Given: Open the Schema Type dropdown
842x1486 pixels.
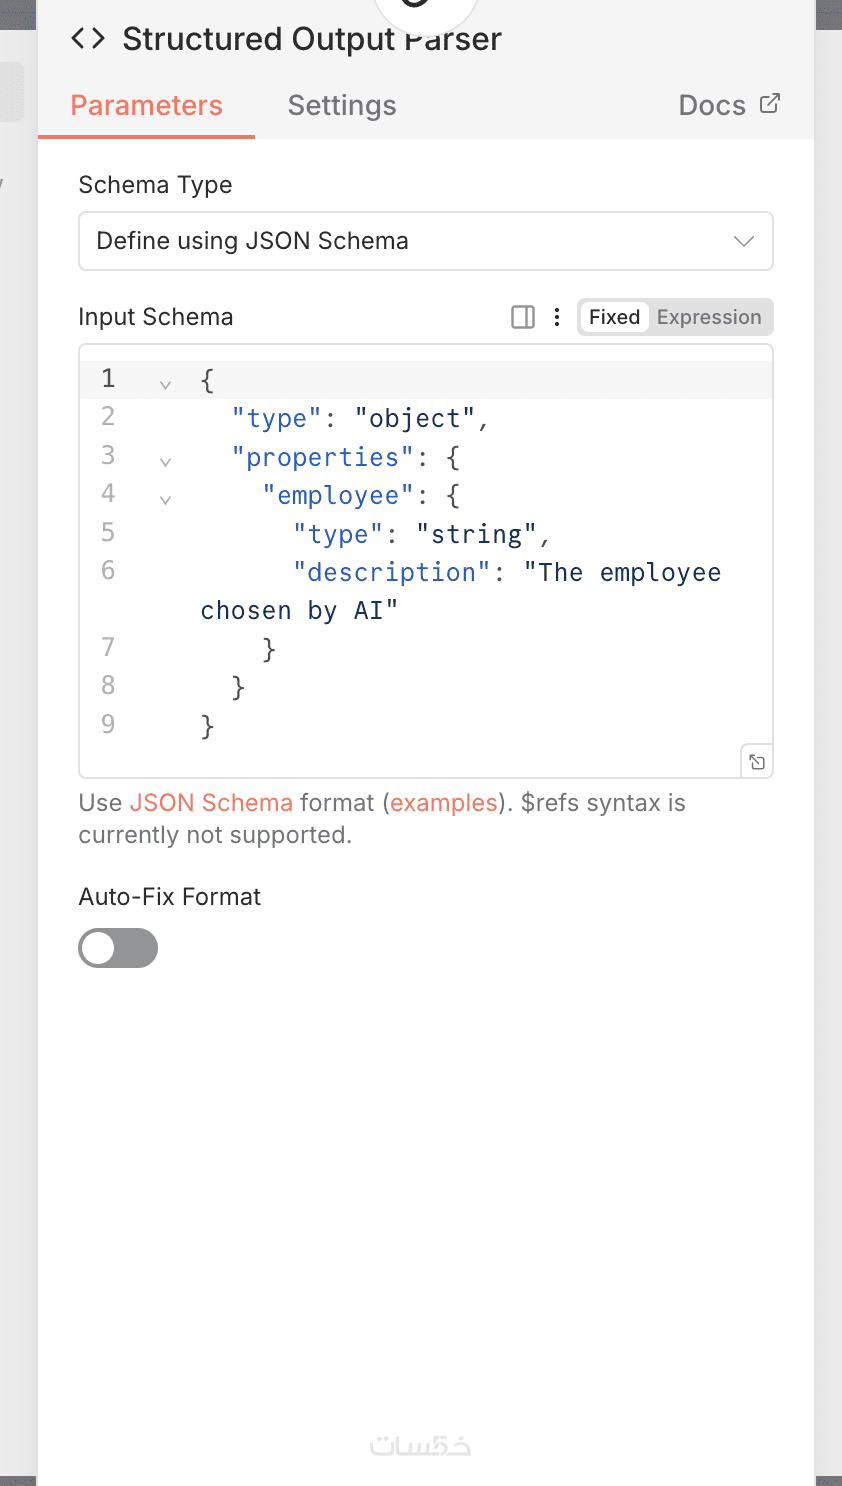Looking at the screenshot, I should click(x=425, y=241).
